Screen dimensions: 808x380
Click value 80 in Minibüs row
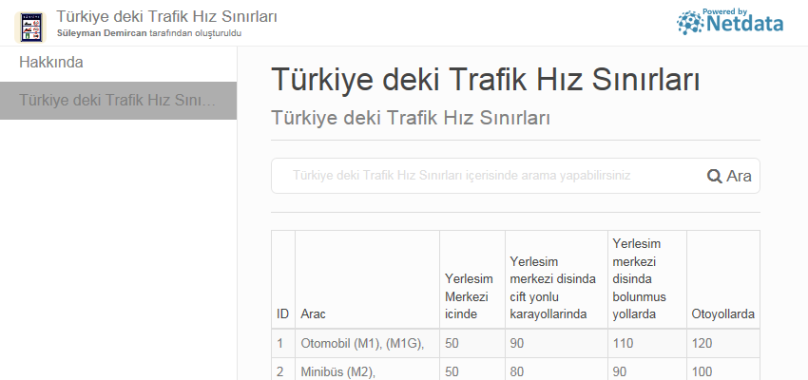click(x=517, y=372)
